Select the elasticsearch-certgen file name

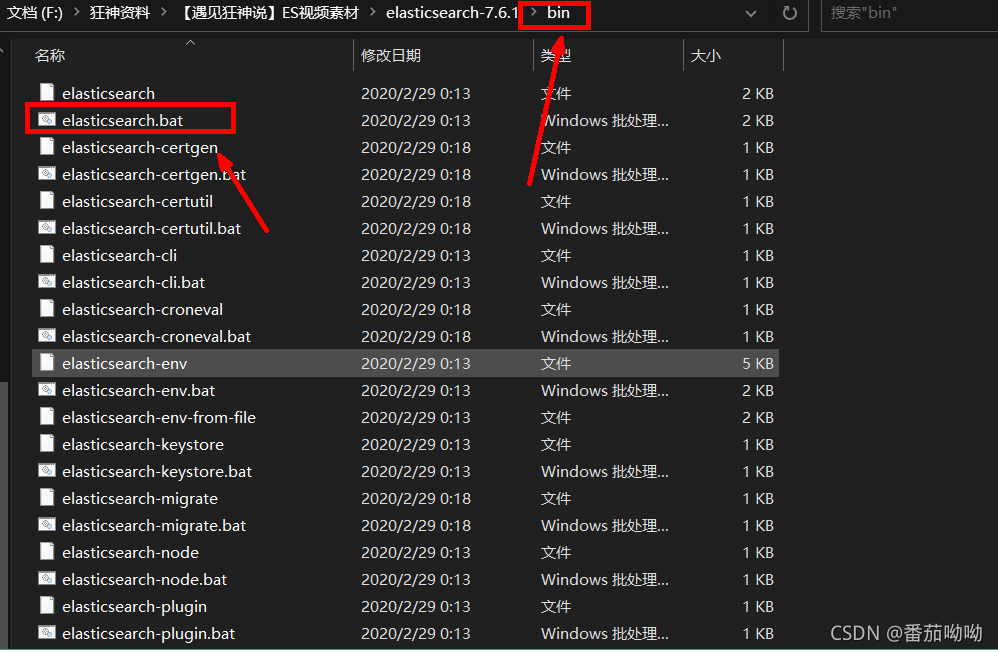pos(140,148)
